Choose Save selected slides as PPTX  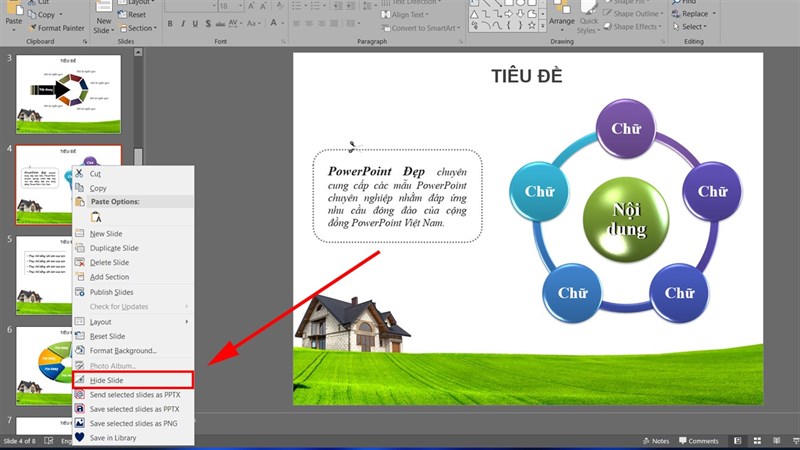coord(133,409)
